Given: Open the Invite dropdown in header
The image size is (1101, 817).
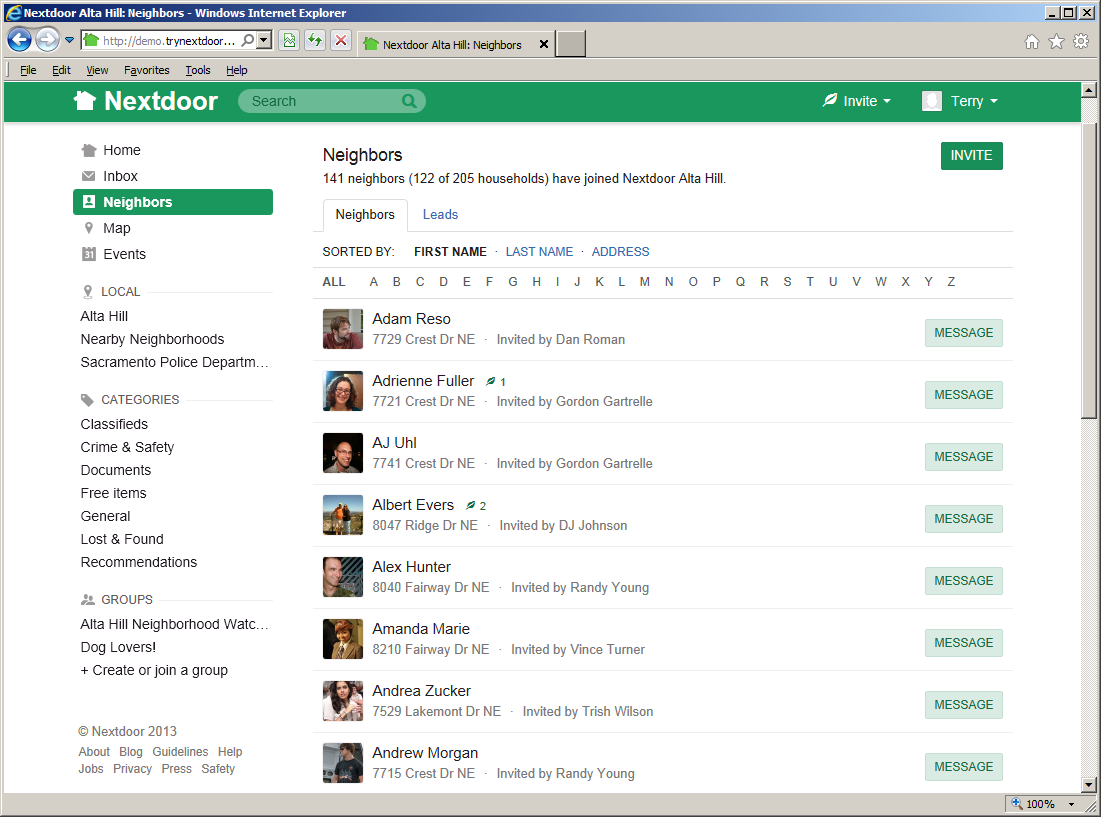Looking at the screenshot, I should point(857,101).
